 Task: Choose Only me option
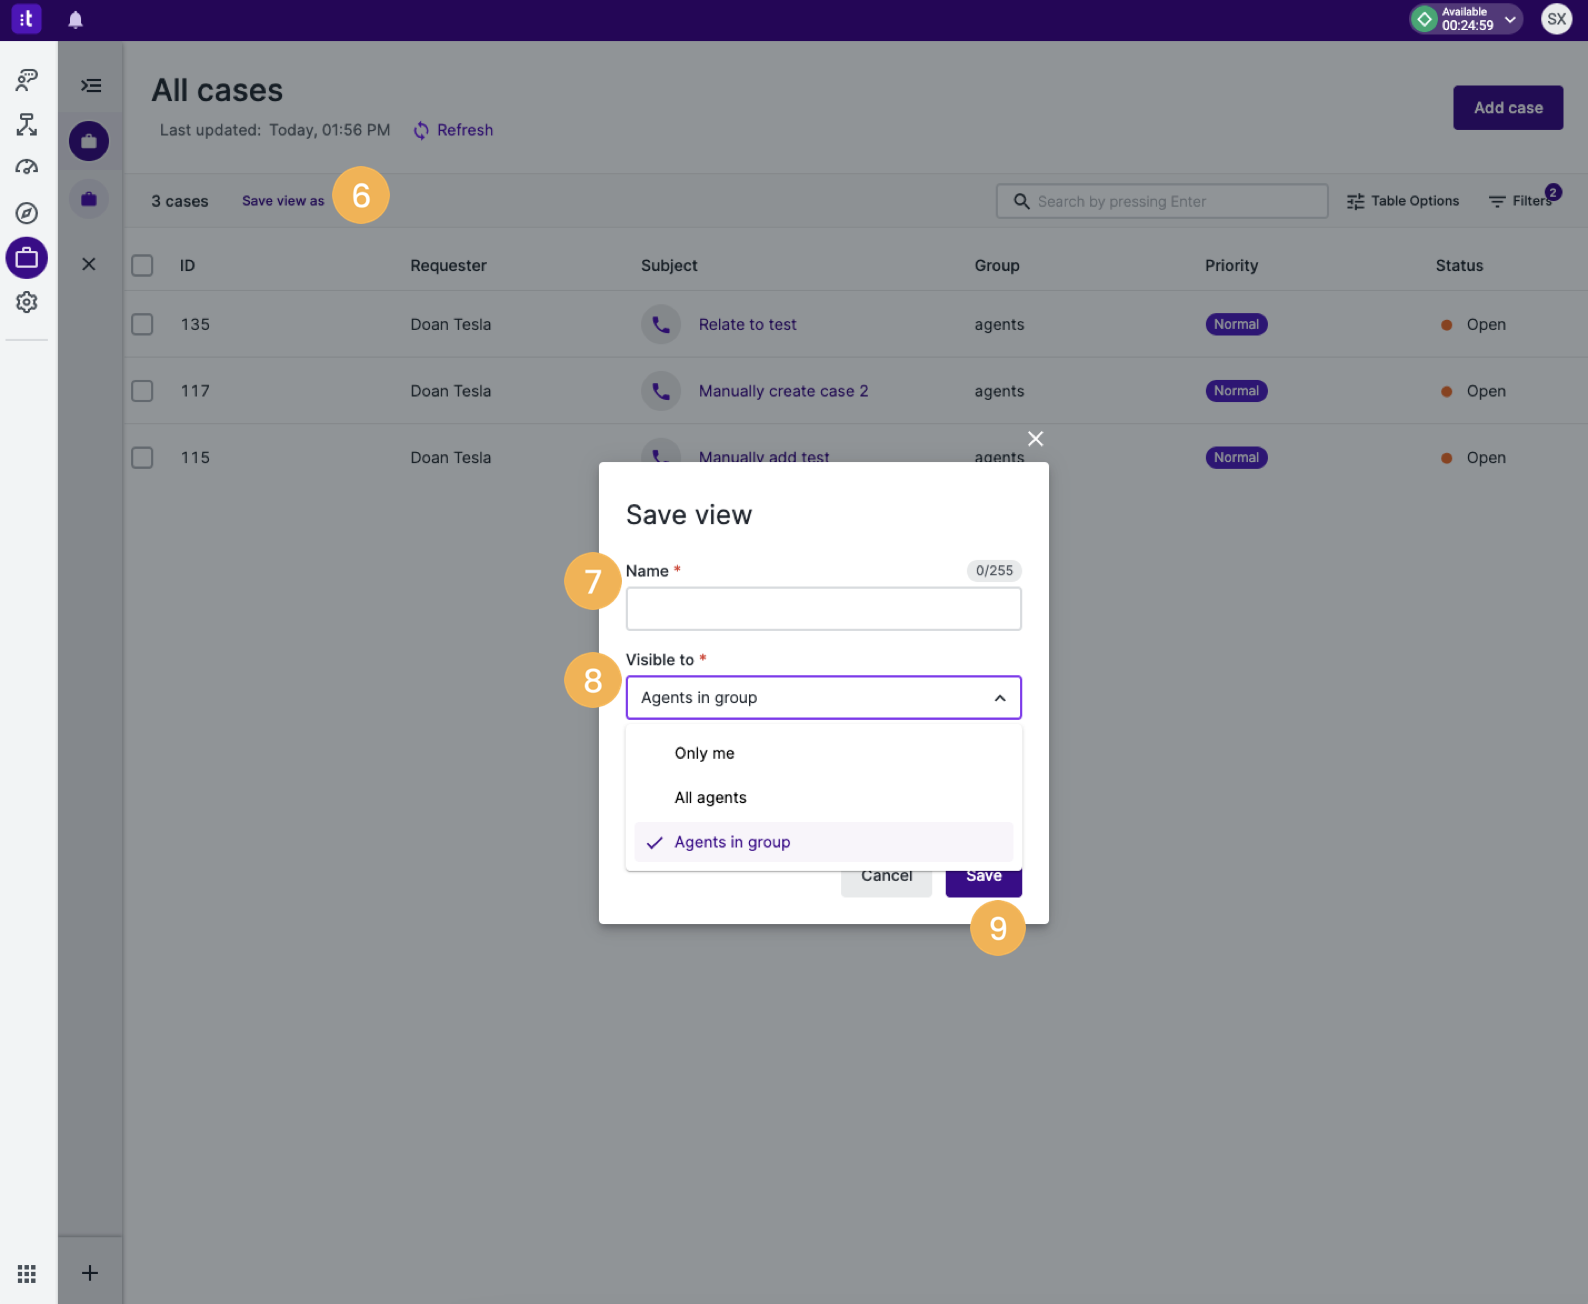point(824,753)
